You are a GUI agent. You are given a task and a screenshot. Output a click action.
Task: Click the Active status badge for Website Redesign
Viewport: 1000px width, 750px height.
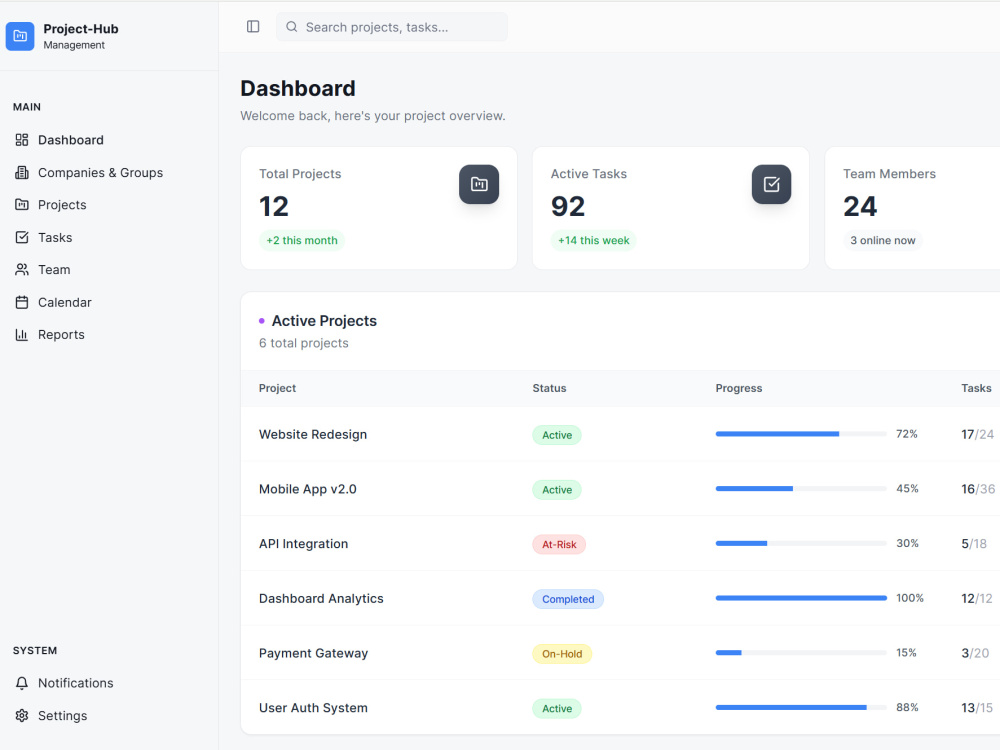pos(557,435)
